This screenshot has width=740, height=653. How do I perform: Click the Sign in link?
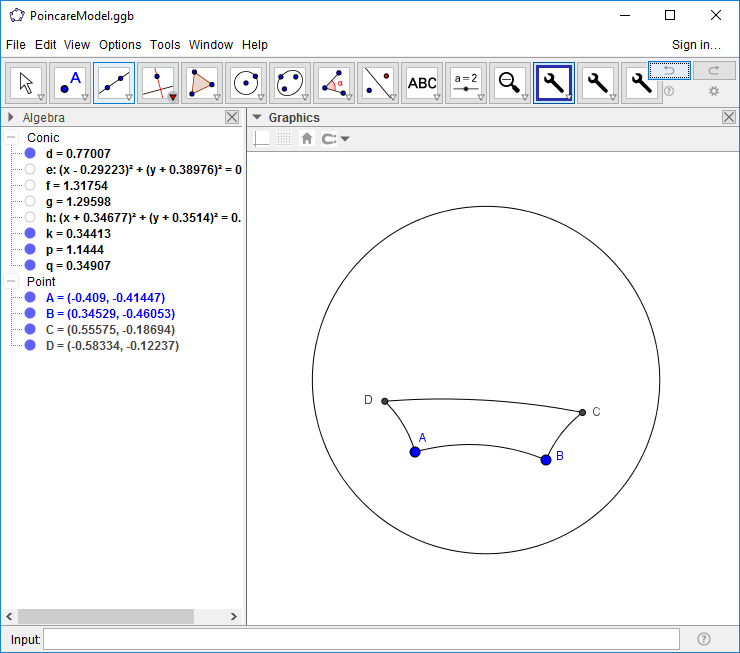coord(696,45)
